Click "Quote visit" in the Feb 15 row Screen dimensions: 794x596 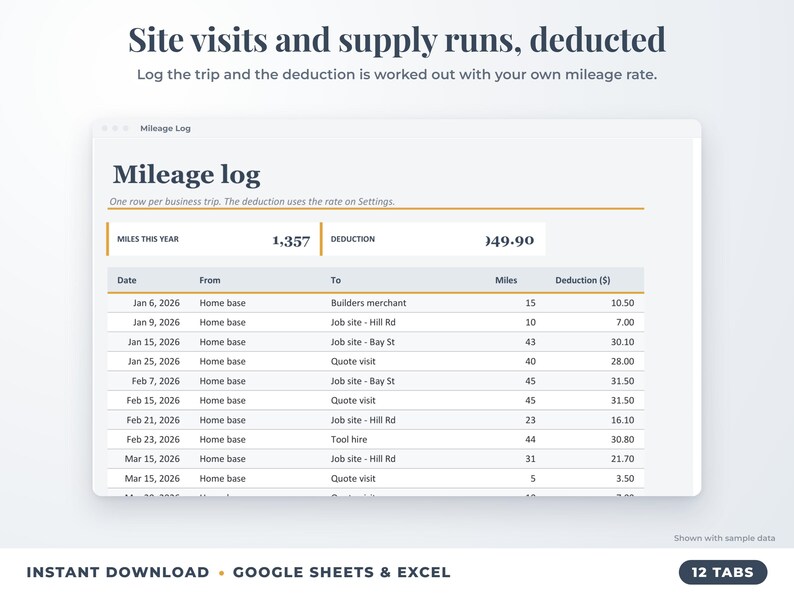[353, 400]
